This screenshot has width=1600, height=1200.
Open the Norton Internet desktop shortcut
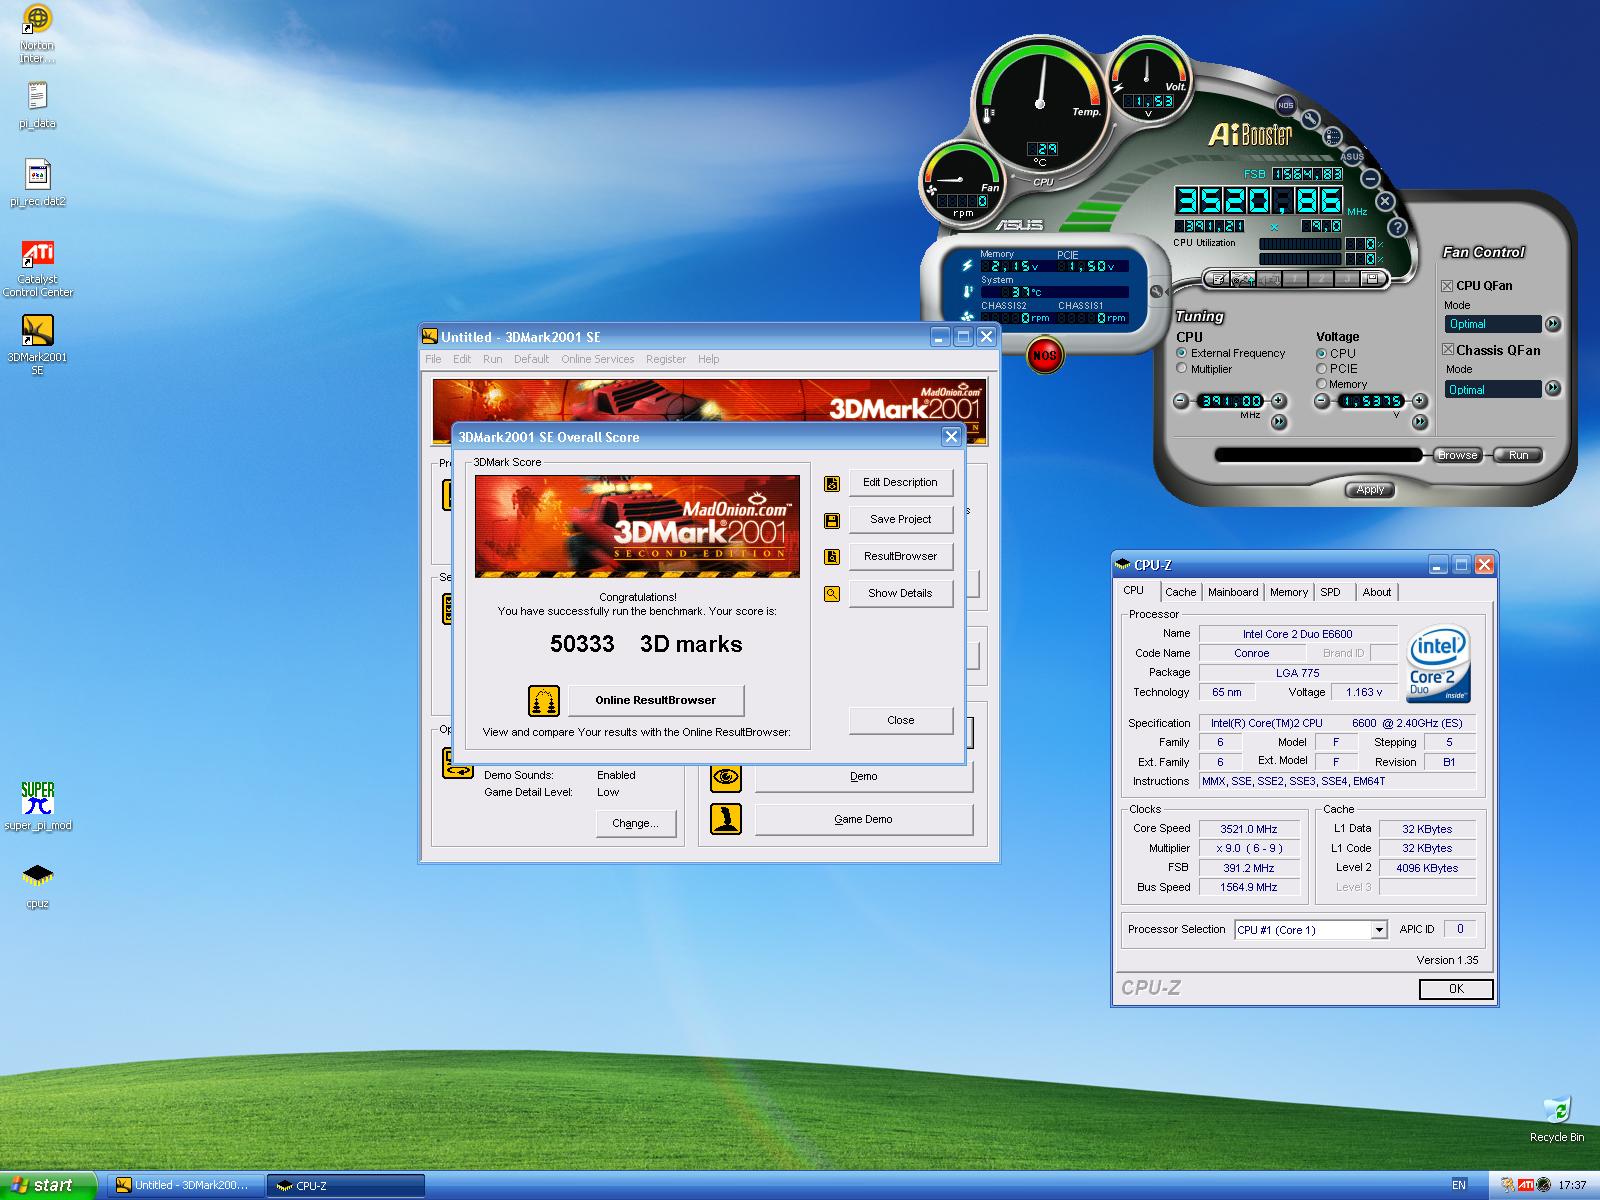pyautogui.click(x=38, y=34)
